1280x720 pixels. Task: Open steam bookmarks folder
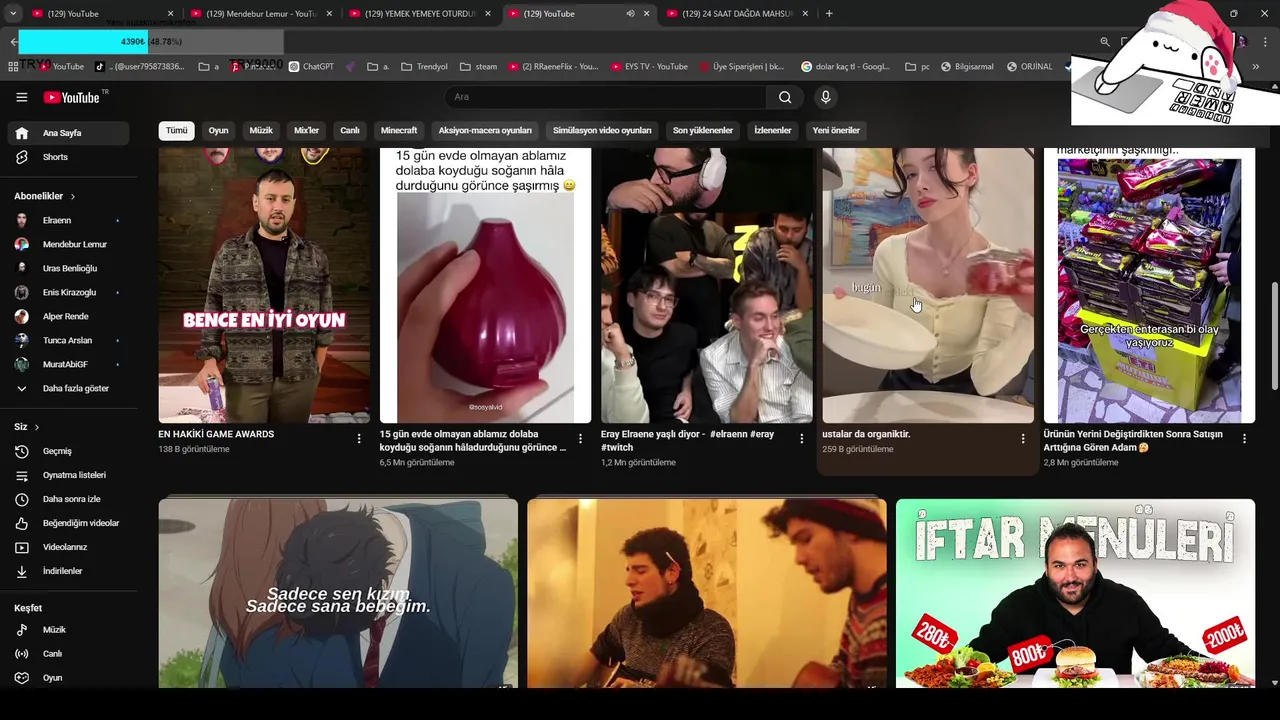pyautogui.click(x=479, y=67)
